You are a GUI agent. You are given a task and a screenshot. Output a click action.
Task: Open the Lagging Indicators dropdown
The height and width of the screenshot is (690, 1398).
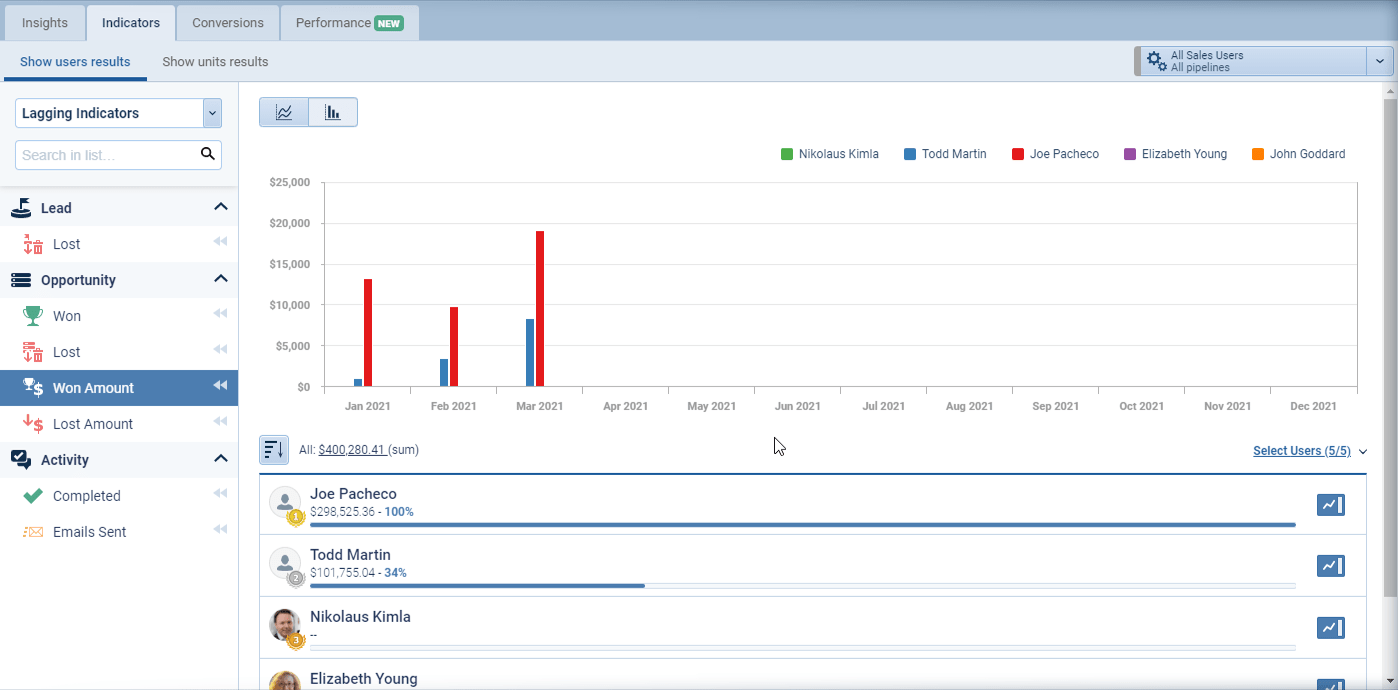(211, 113)
